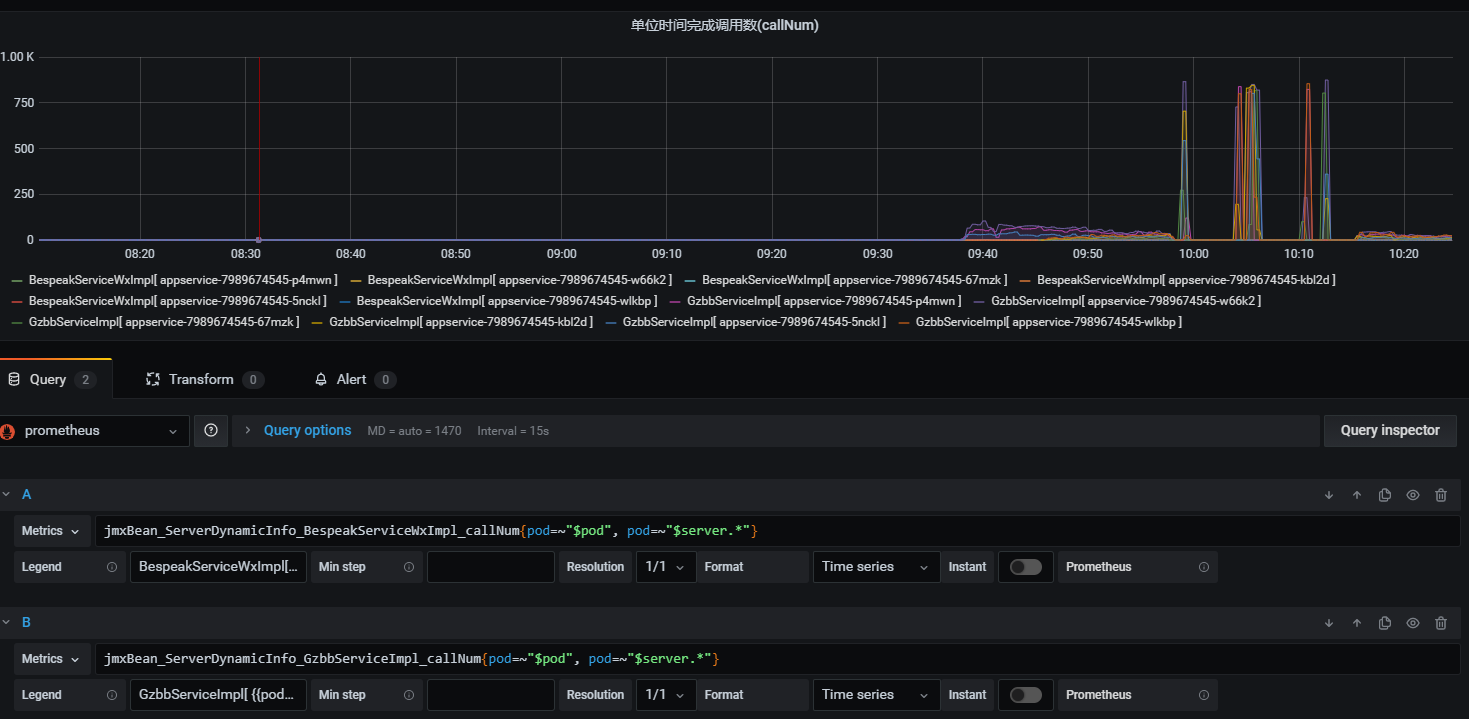Click Prometheus info icon in query B
This screenshot has width=1469, height=719.
pos(1203,695)
